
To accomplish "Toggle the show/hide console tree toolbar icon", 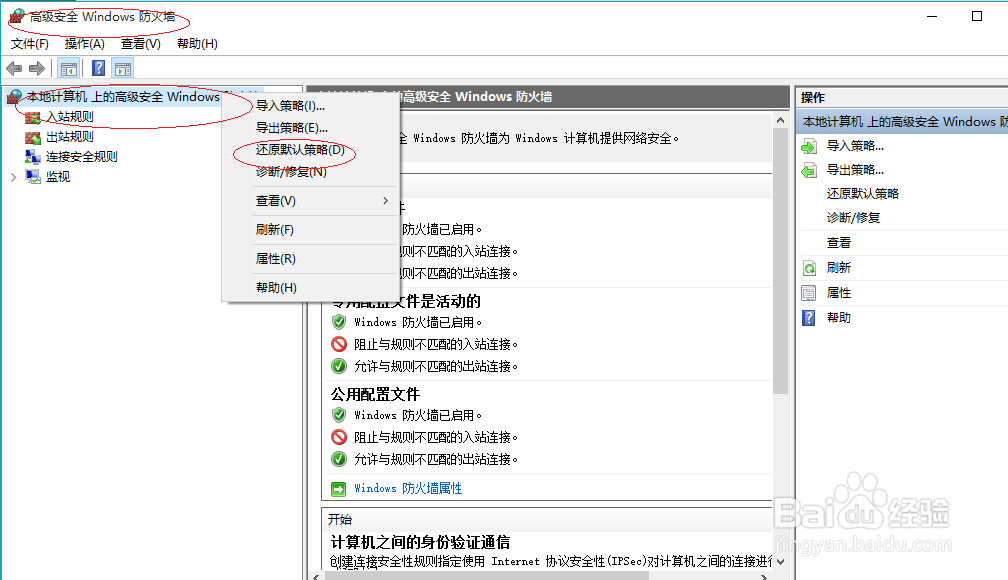I will [x=69, y=68].
